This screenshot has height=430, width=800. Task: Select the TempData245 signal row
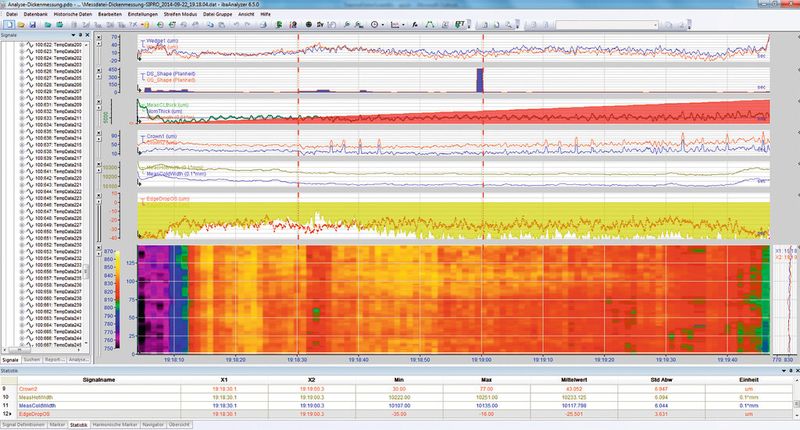tap(59, 344)
